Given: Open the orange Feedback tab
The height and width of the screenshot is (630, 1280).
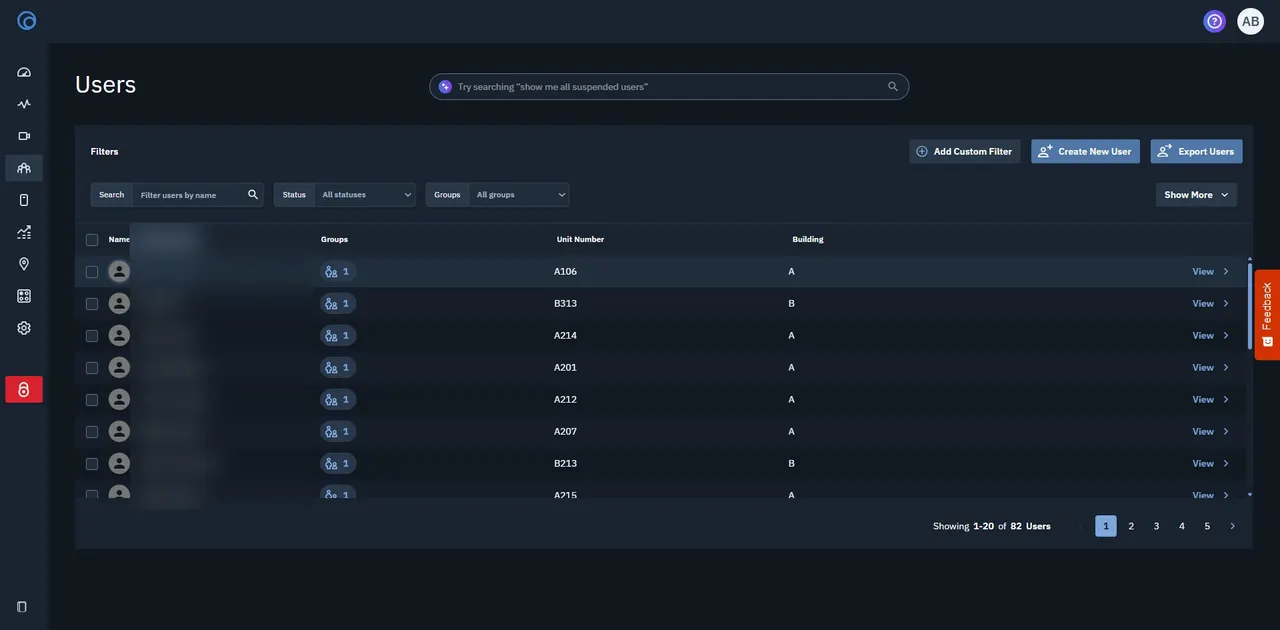Looking at the screenshot, I should point(1267,314).
